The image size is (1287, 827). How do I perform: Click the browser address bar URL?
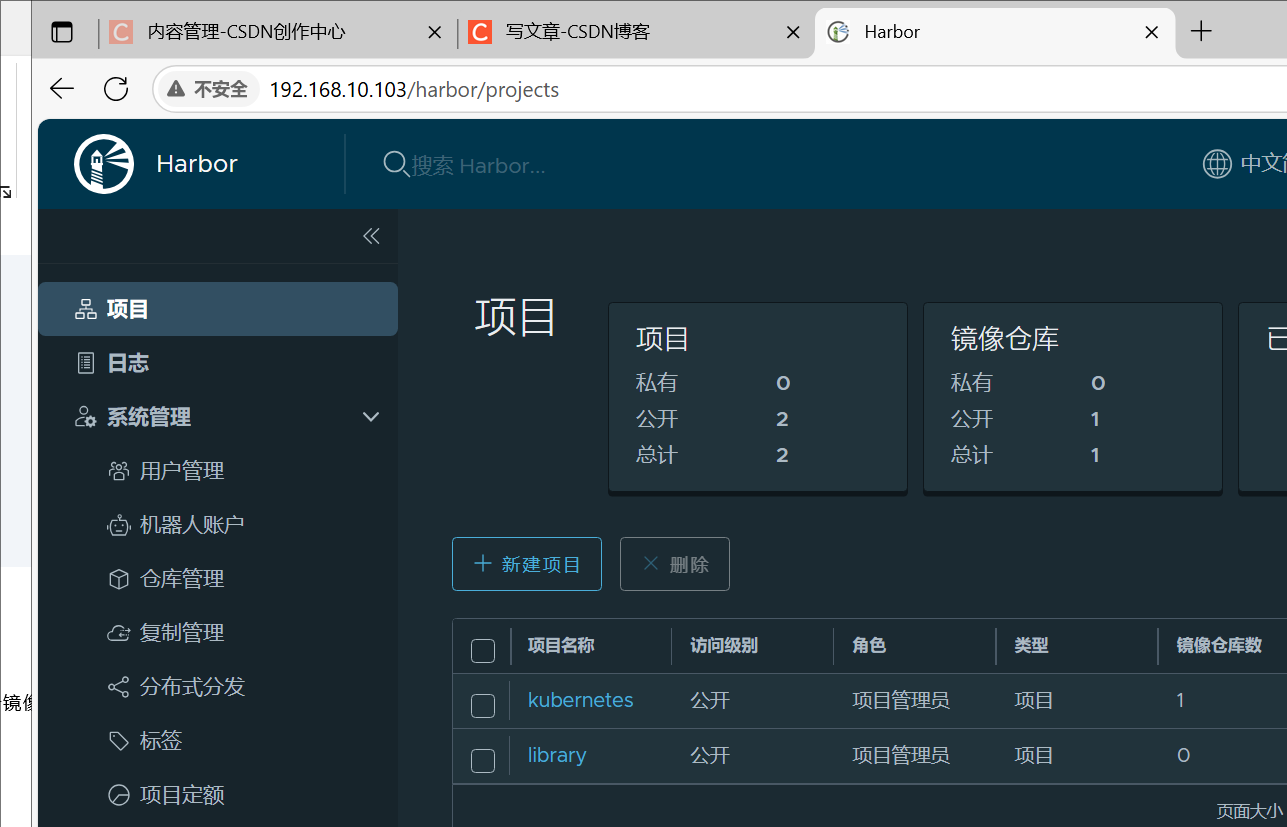[414, 90]
